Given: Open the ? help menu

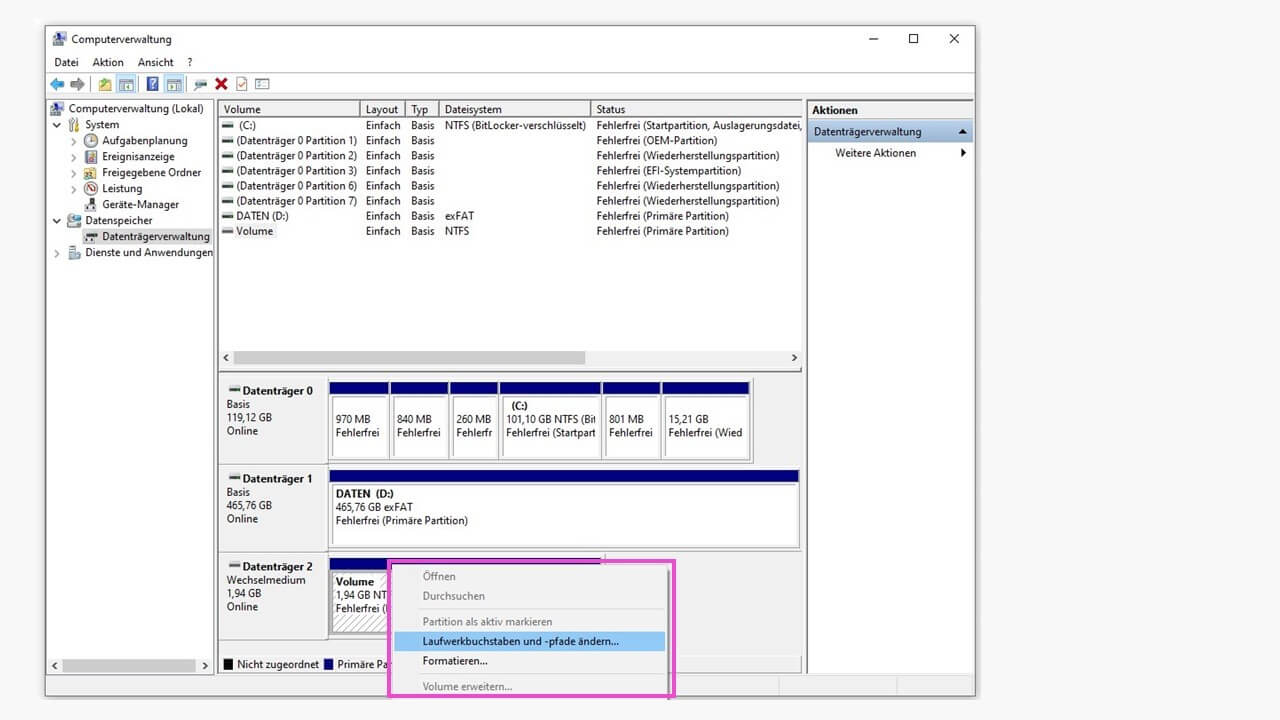Looking at the screenshot, I should point(190,62).
